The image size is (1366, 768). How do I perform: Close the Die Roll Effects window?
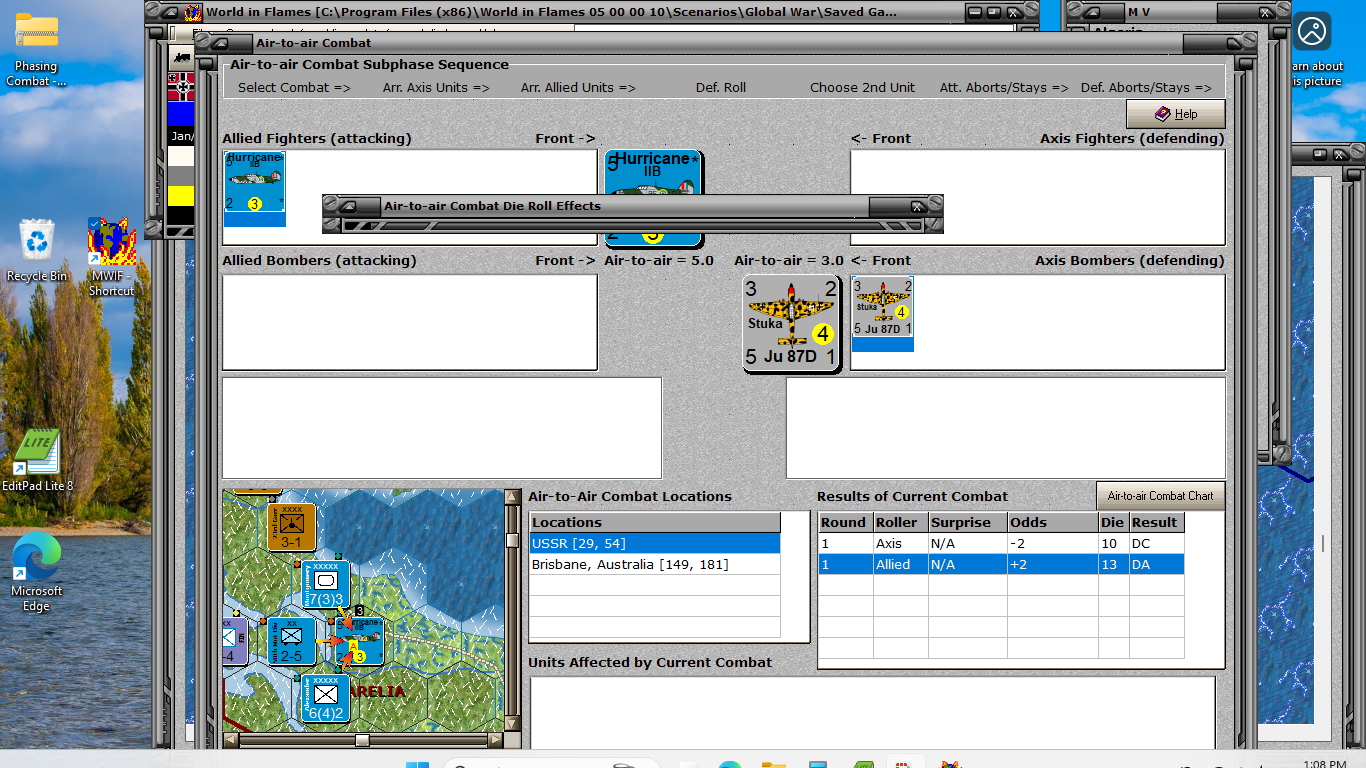tap(917, 206)
